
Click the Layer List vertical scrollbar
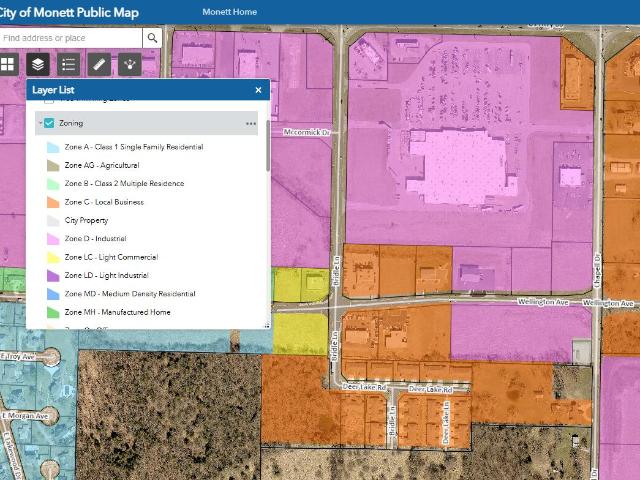(267, 150)
